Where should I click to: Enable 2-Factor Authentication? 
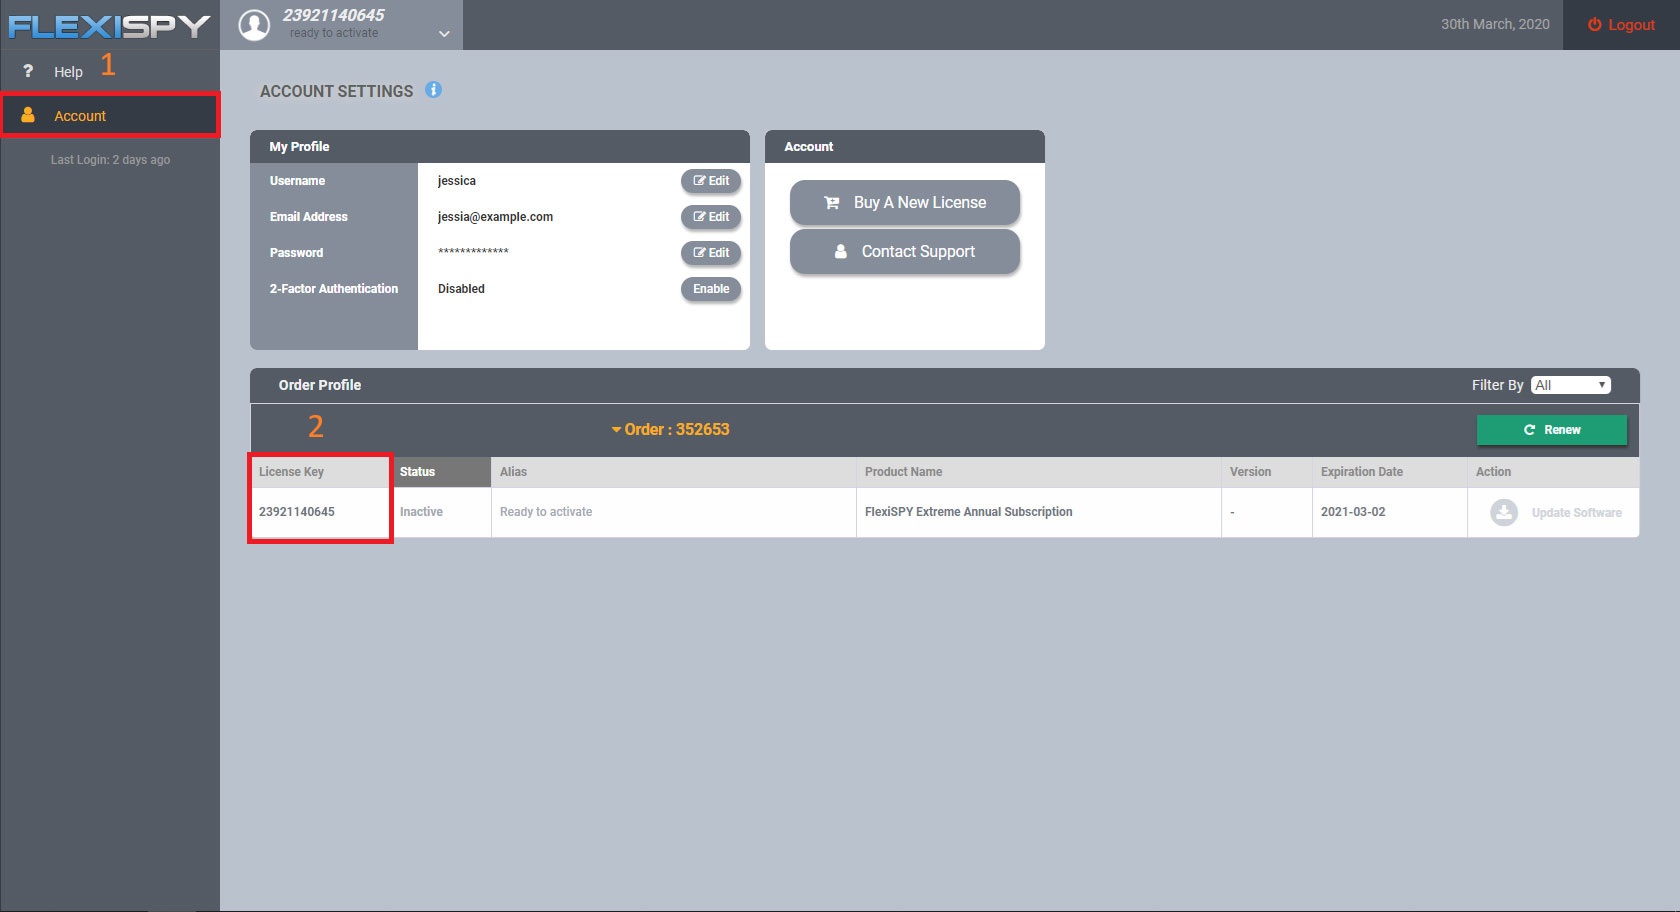point(711,289)
